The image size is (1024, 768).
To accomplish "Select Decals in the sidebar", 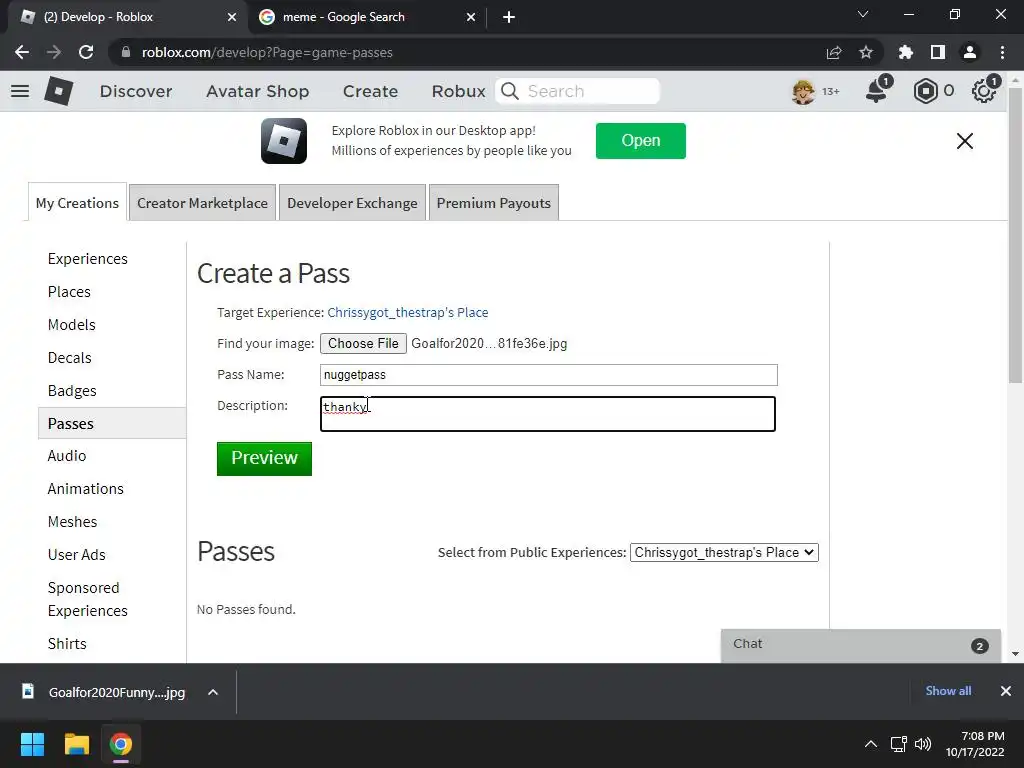I will tap(69, 358).
